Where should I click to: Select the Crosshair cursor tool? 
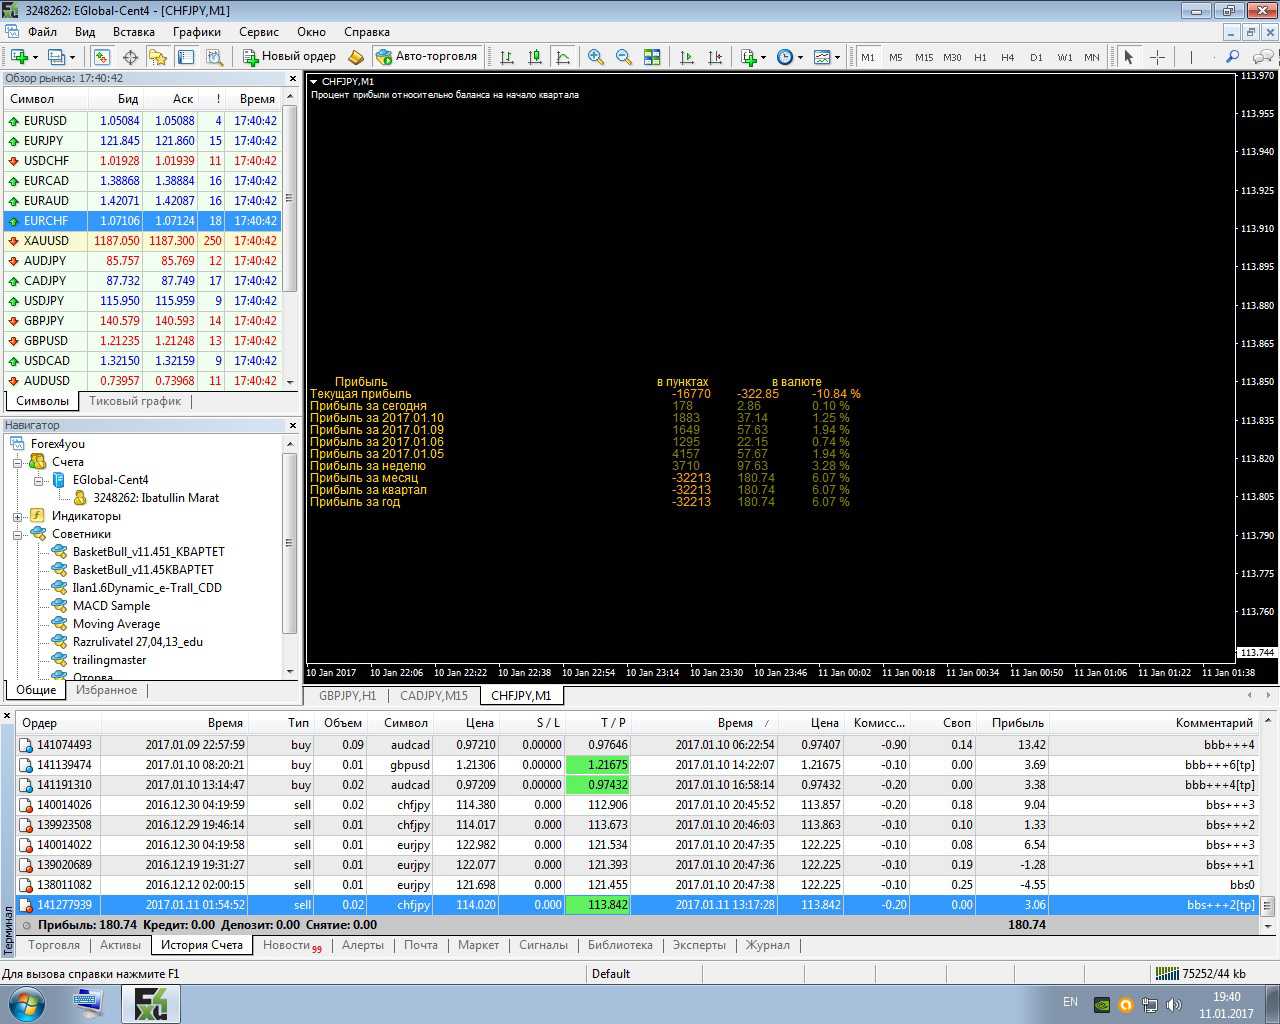point(1157,57)
